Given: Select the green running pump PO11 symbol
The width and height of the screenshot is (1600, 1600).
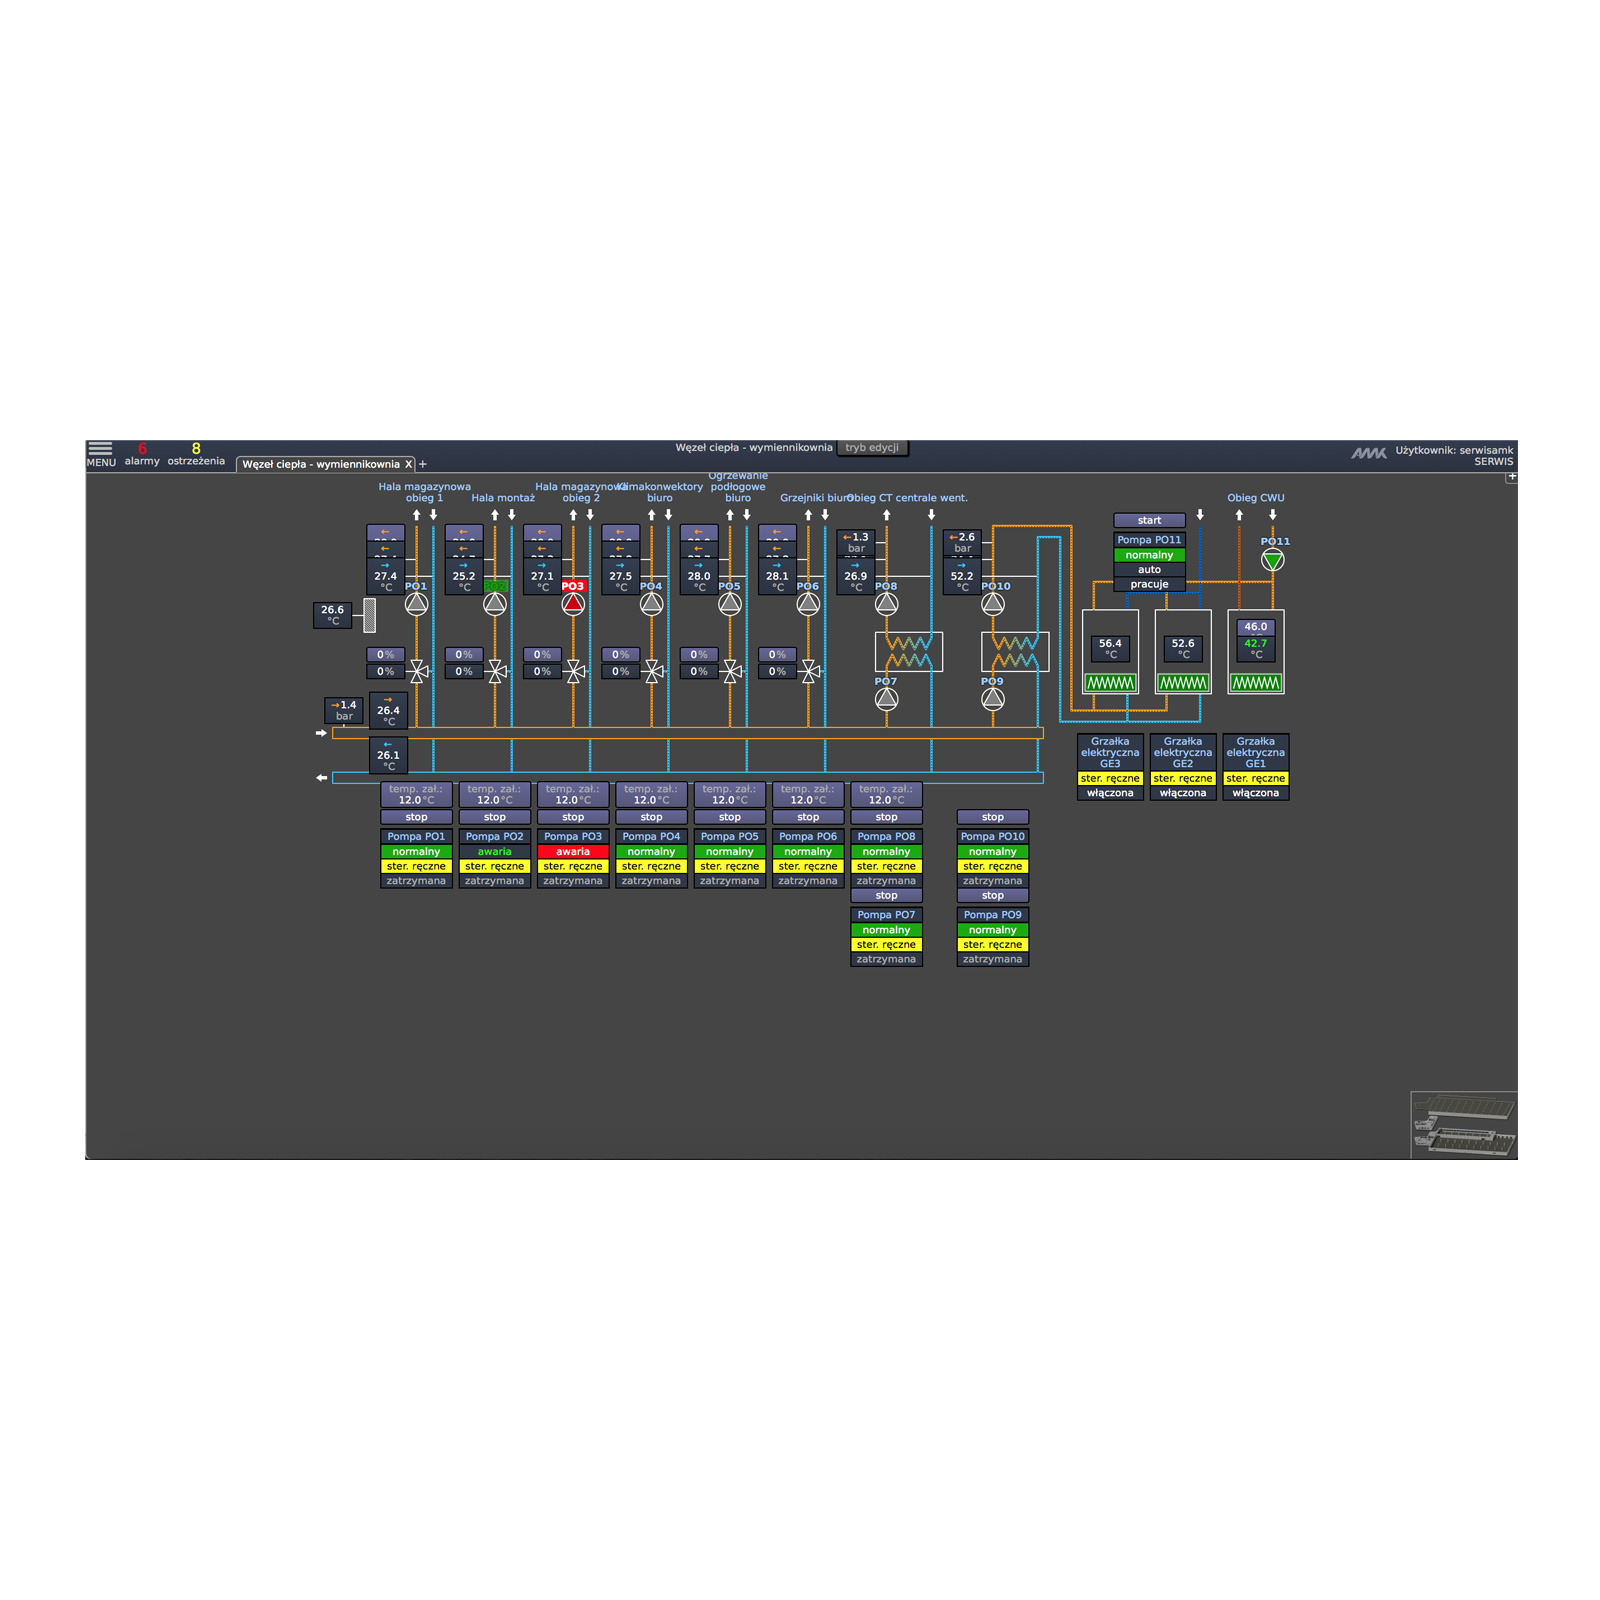Looking at the screenshot, I should click(x=1272, y=560).
